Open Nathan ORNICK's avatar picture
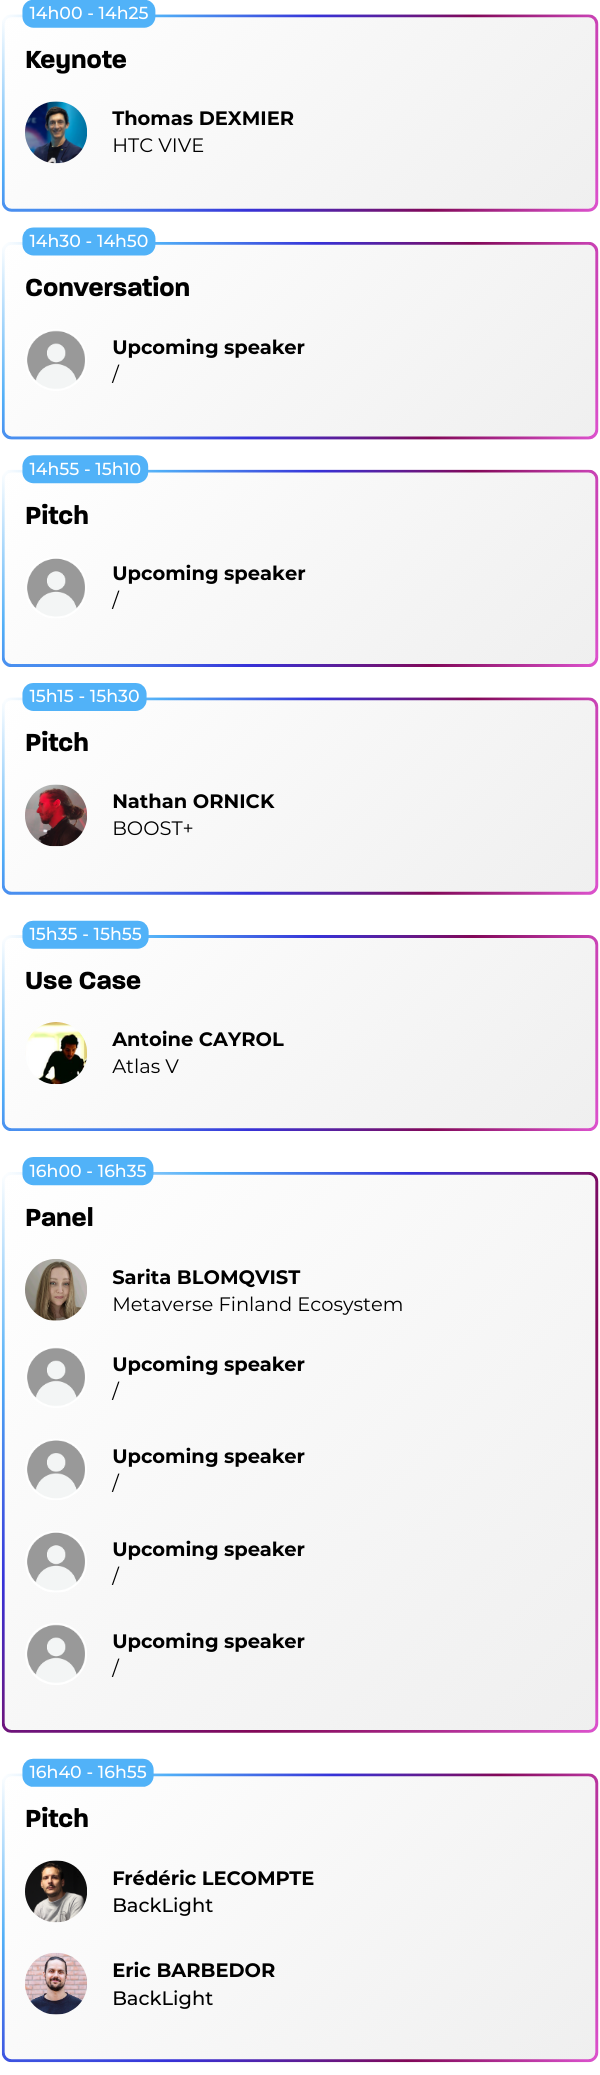Screen dimensions: 600x2075 (56, 815)
